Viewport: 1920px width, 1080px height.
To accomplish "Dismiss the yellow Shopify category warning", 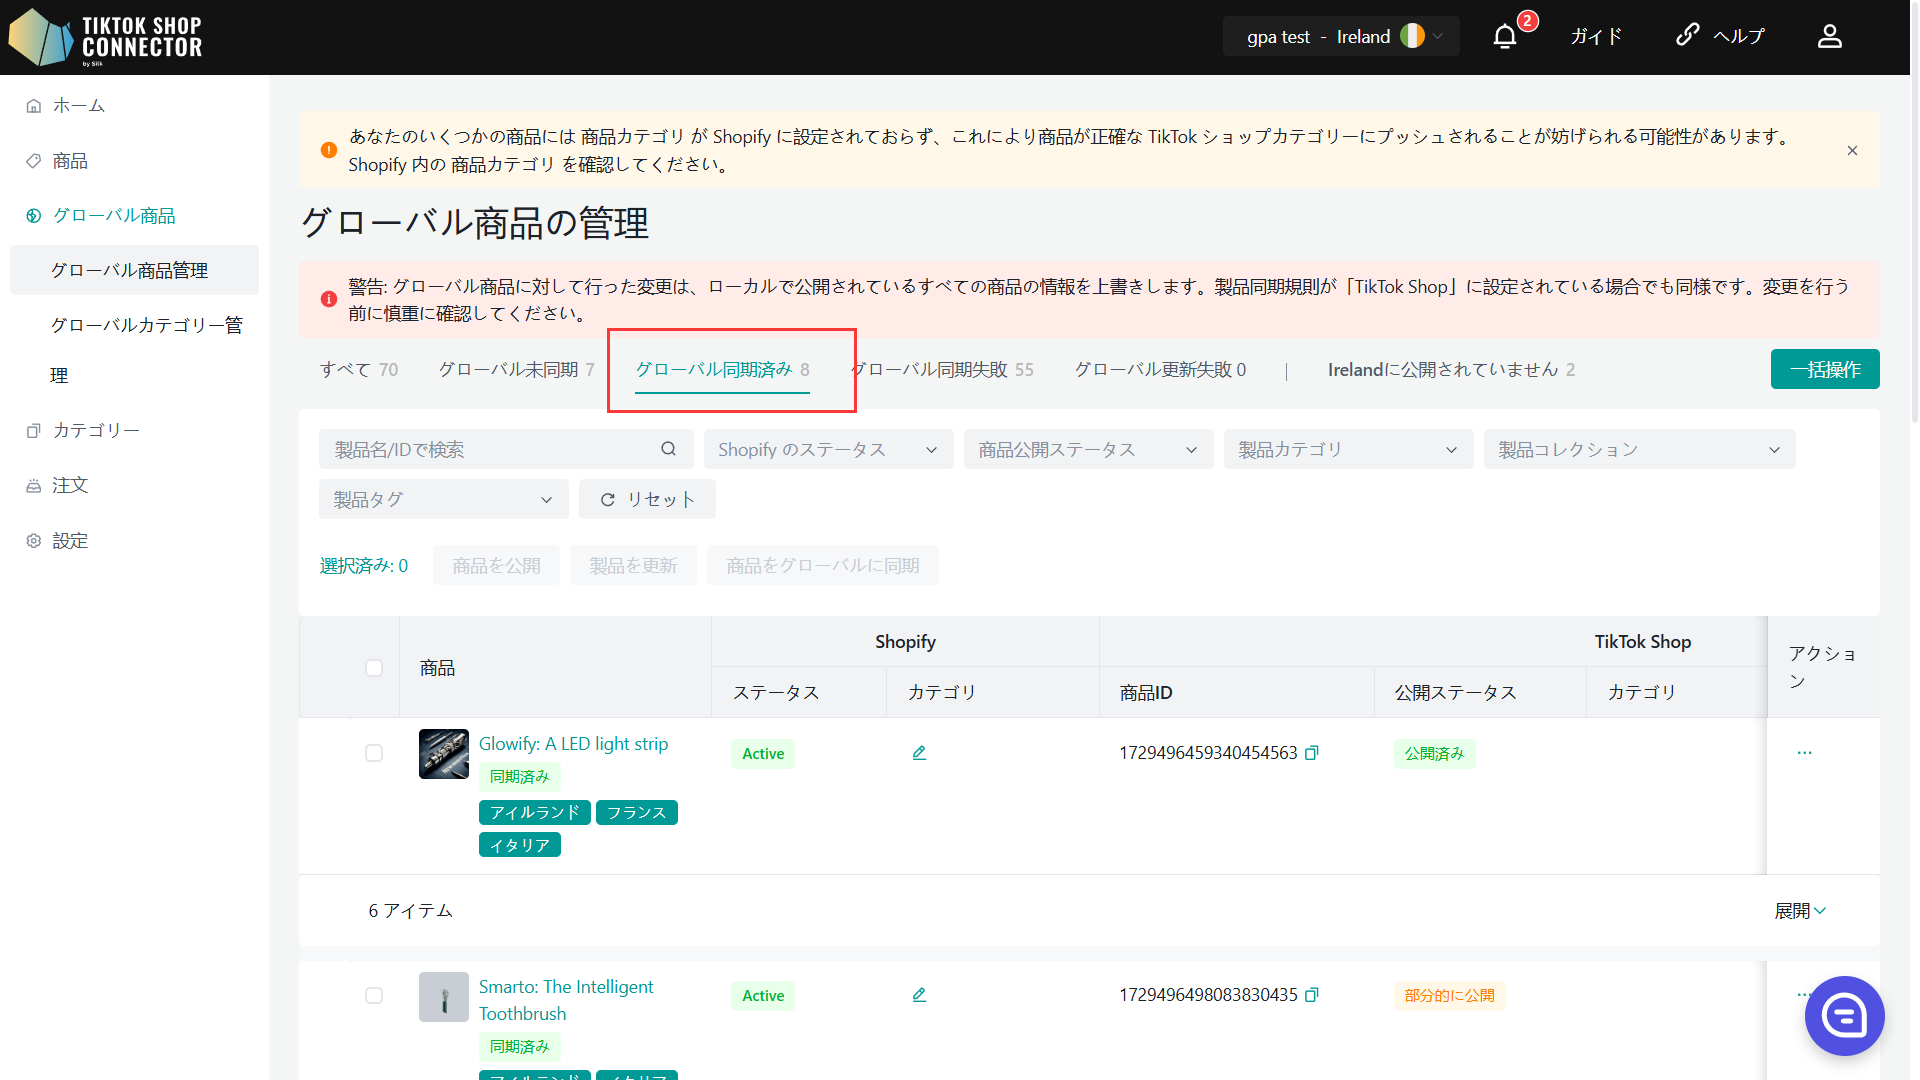I will 1852,150.
